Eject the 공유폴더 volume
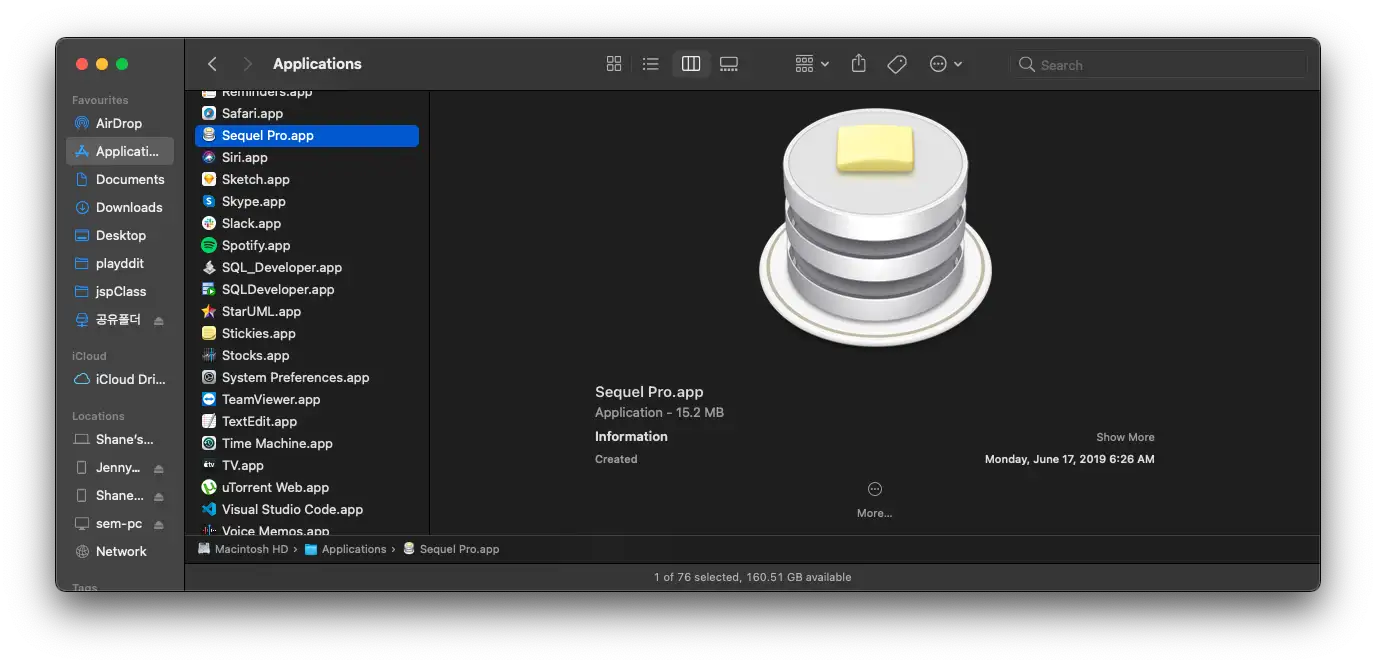 click(x=159, y=320)
